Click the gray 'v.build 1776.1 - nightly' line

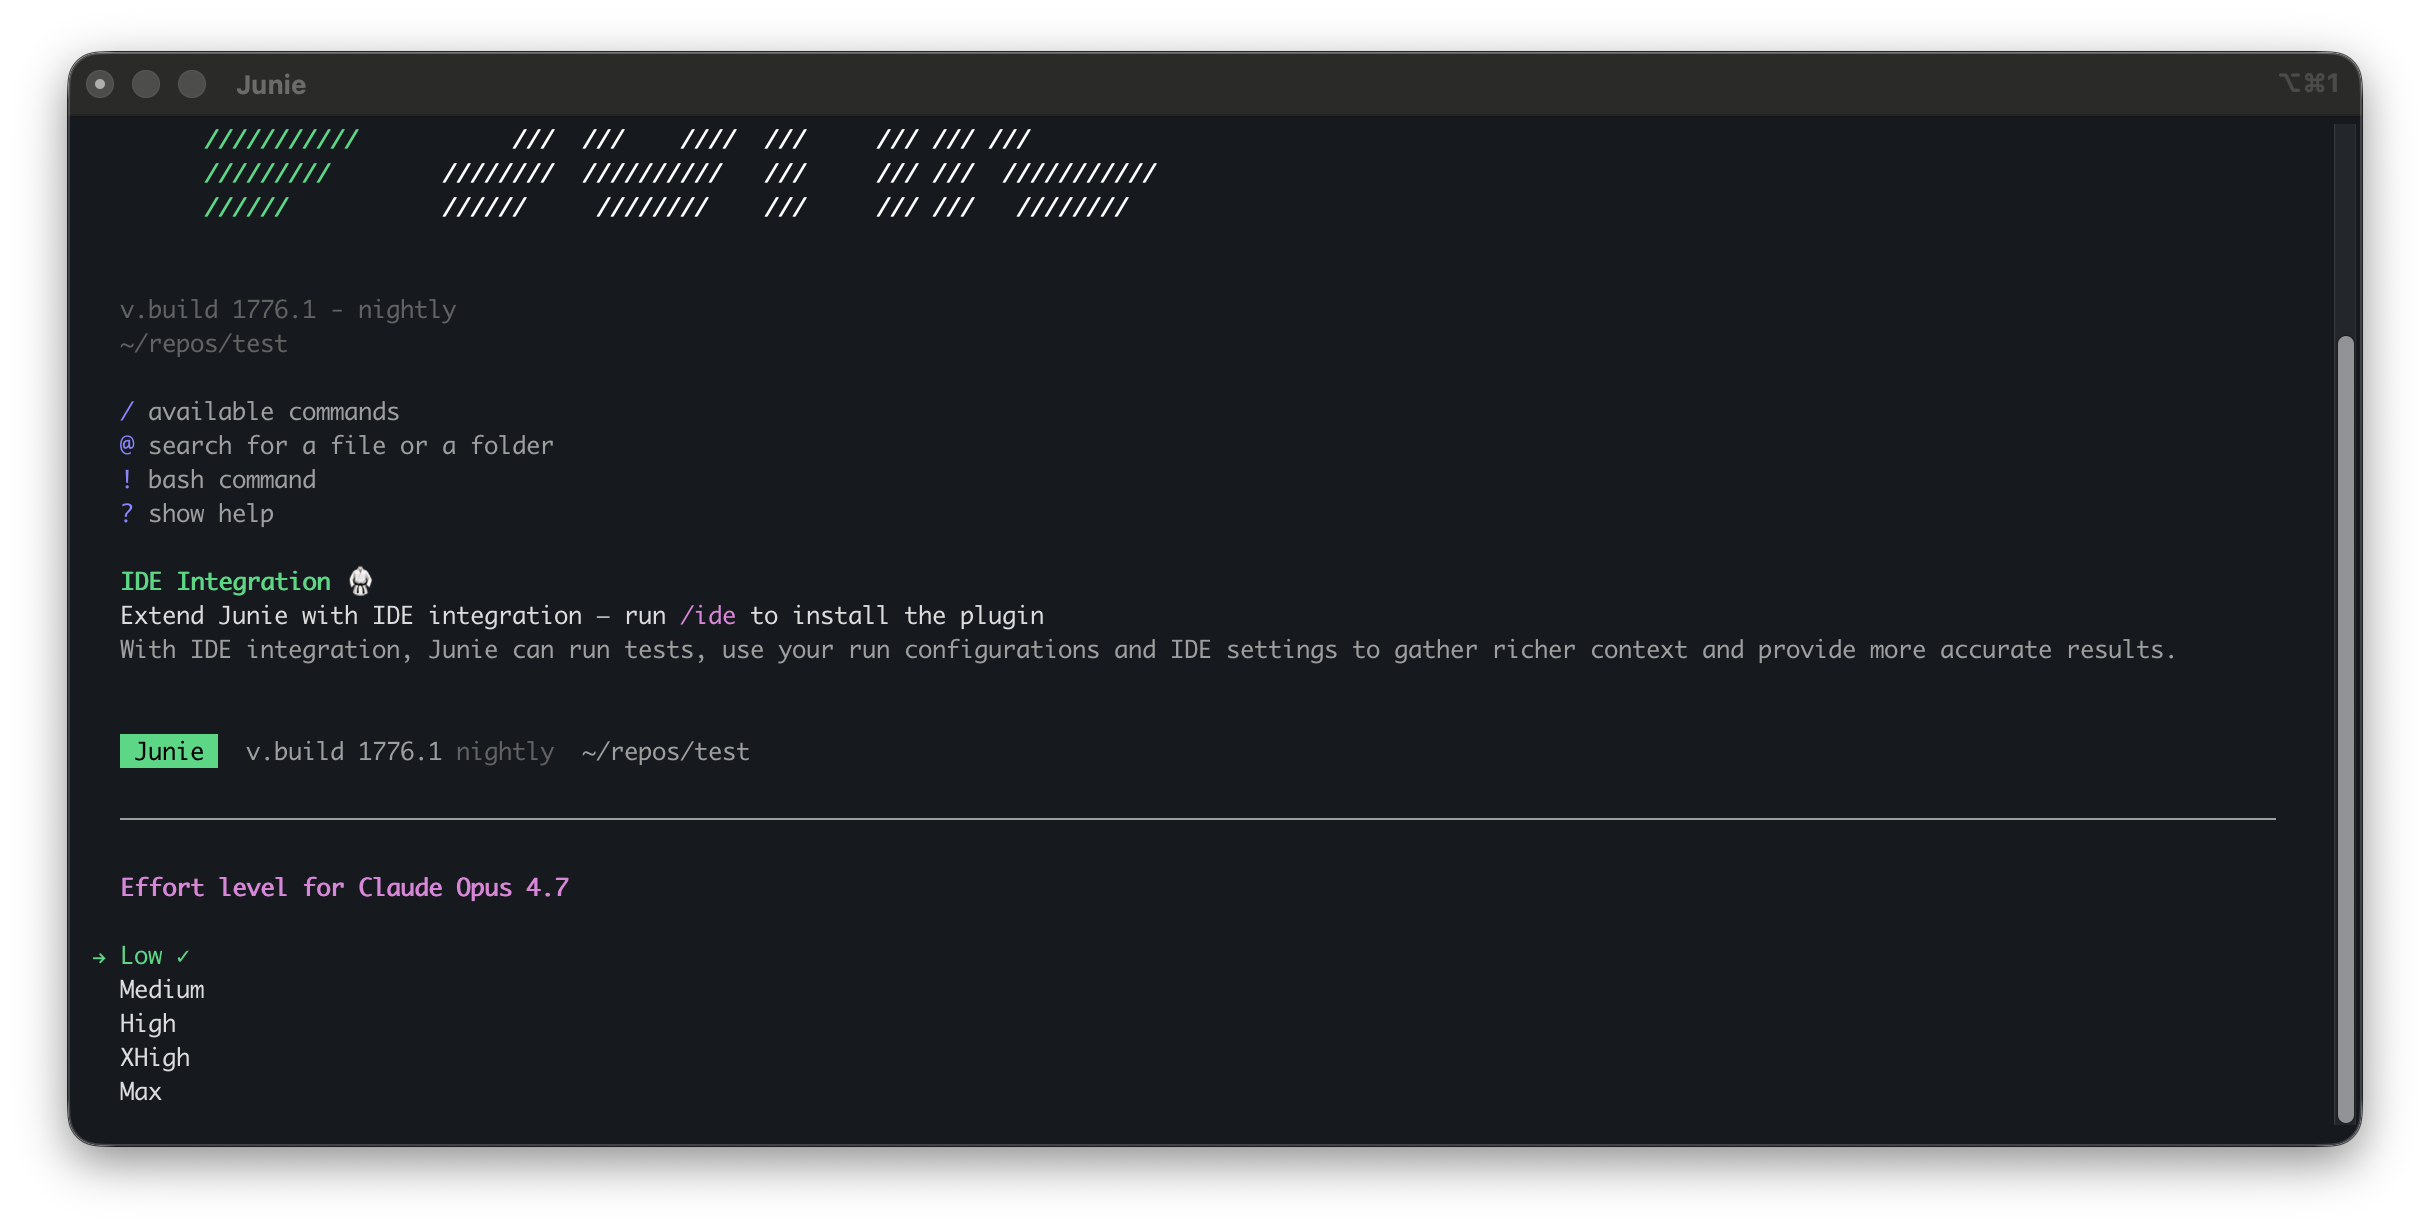coord(288,309)
